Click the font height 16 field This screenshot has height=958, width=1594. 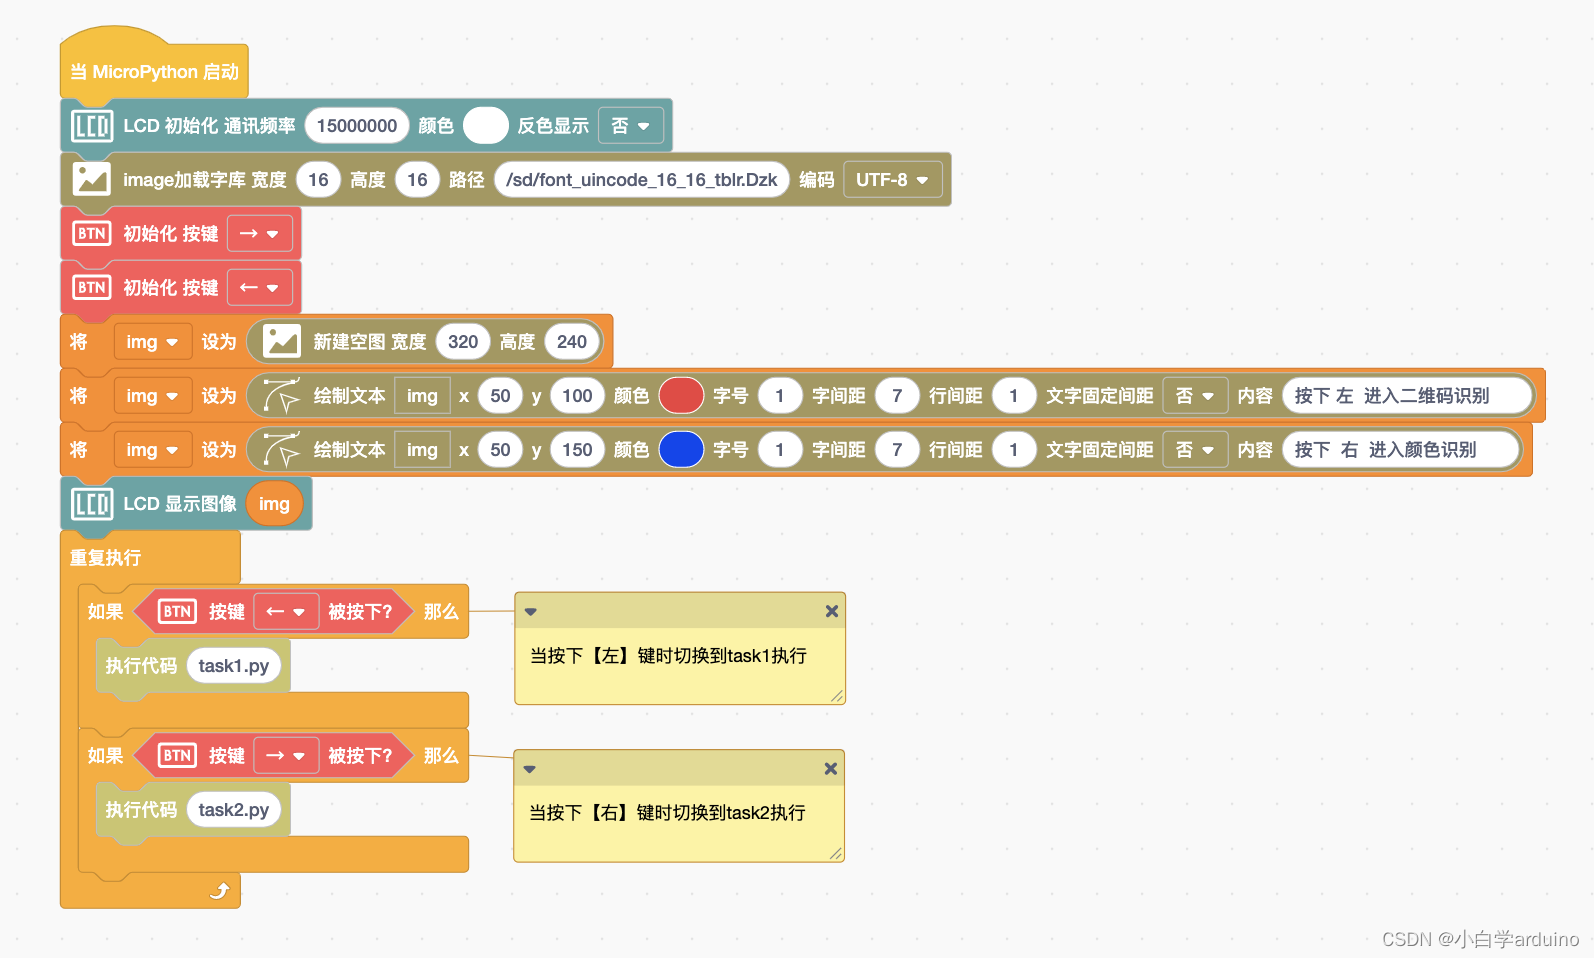click(x=417, y=180)
